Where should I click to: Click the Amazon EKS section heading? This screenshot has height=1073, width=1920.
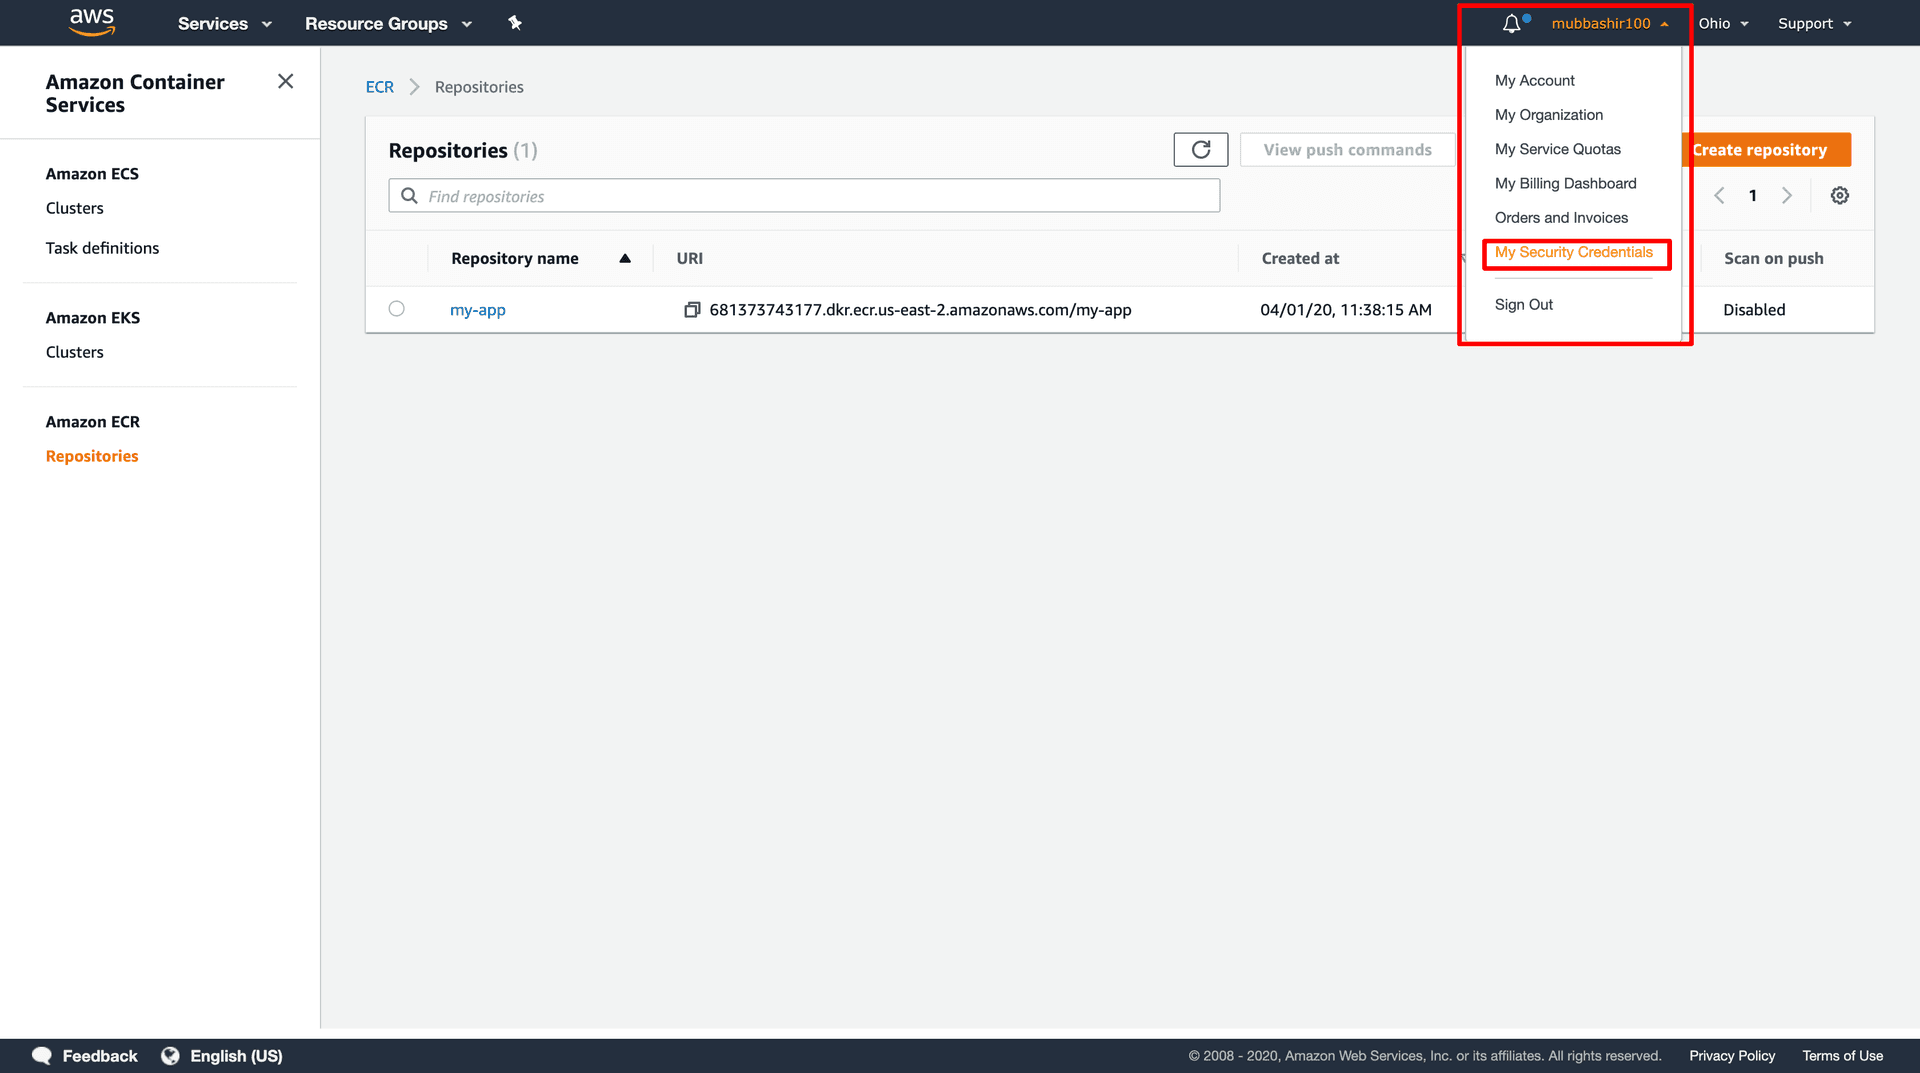point(93,318)
